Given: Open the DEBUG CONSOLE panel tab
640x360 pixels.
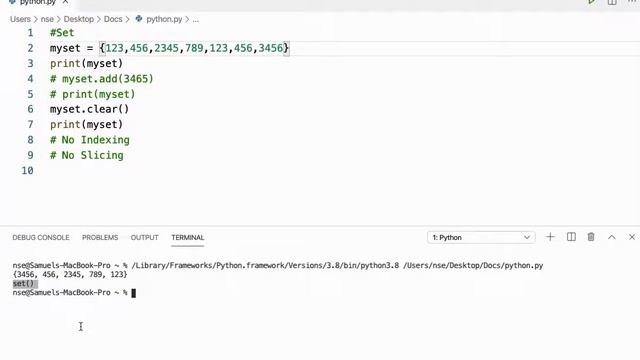Looking at the screenshot, I should pos(41,238).
